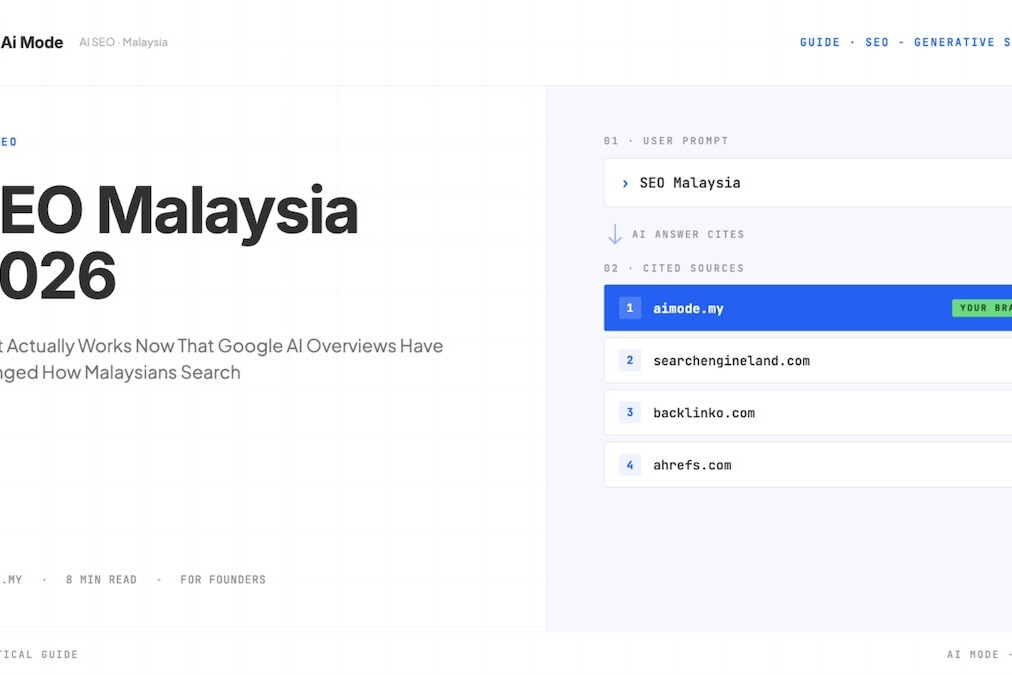Click the Ai Mode logo
This screenshot has height=675, width=1012.
pos(32,42)
